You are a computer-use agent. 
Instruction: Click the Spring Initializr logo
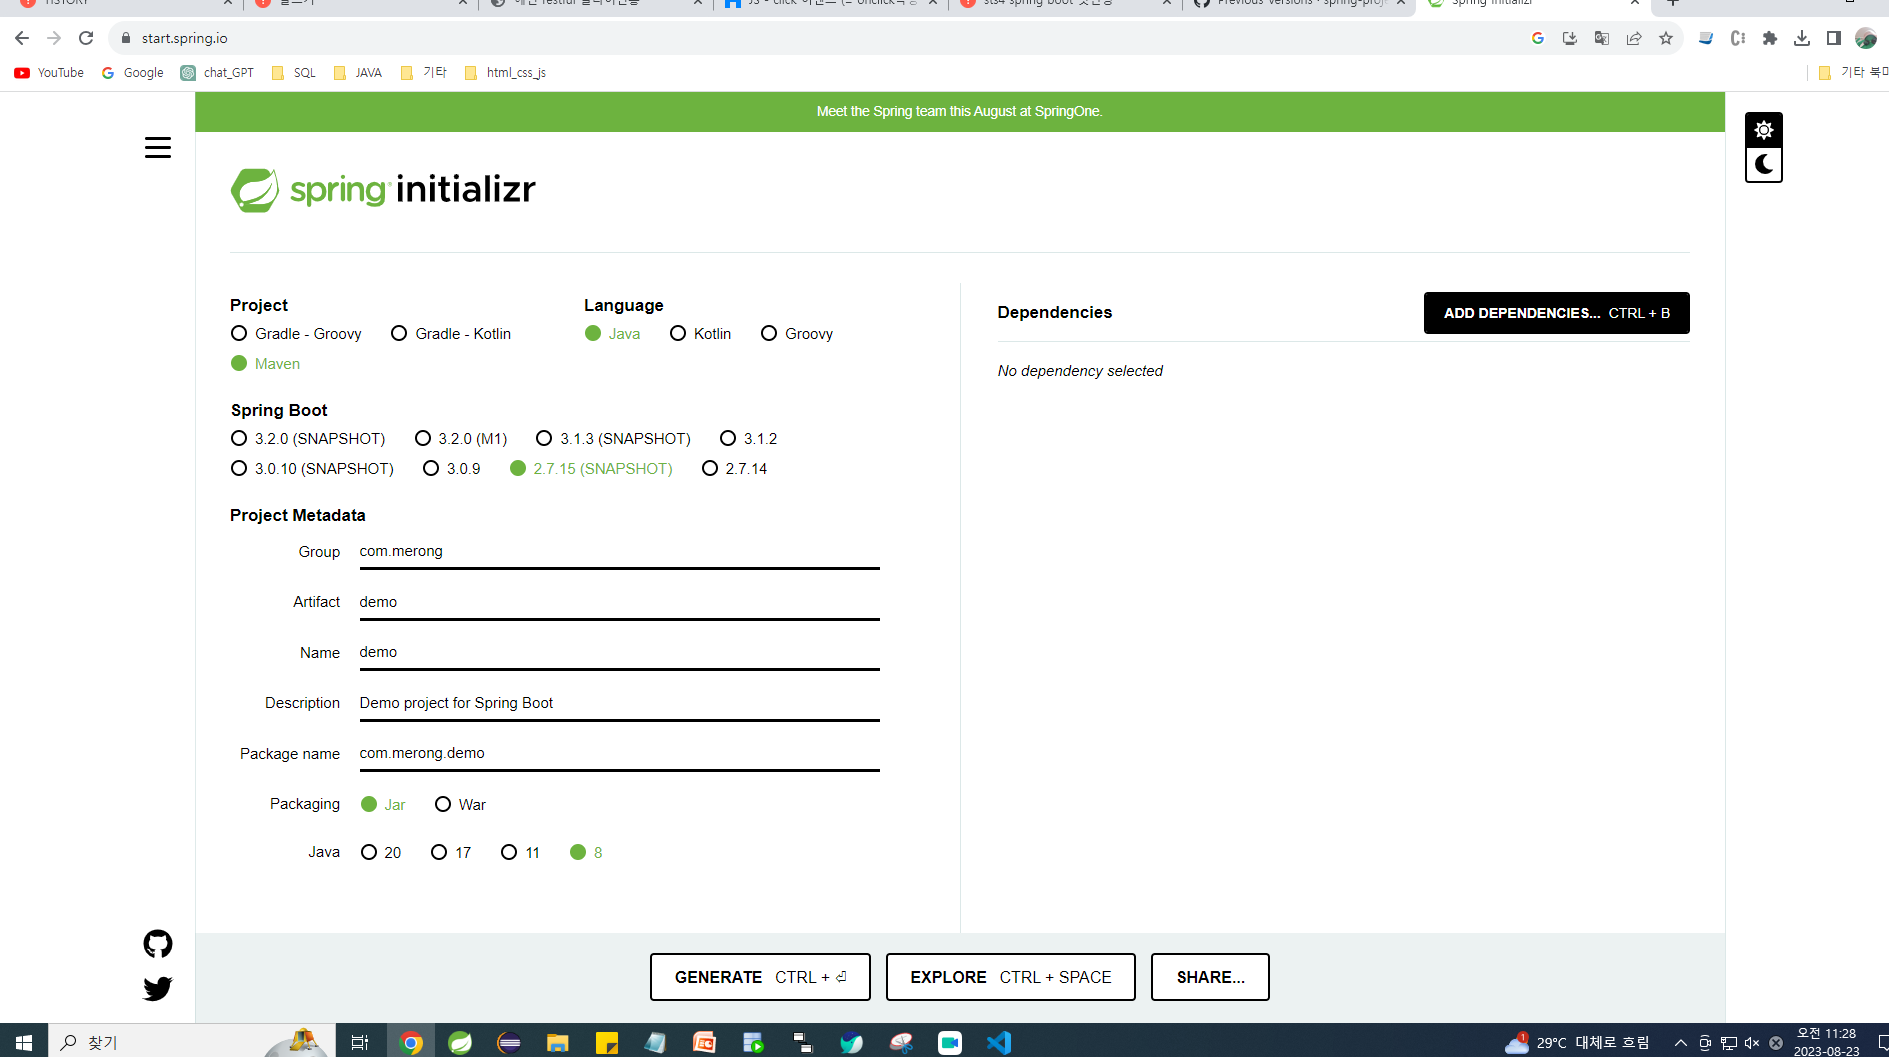pos(383,189)
